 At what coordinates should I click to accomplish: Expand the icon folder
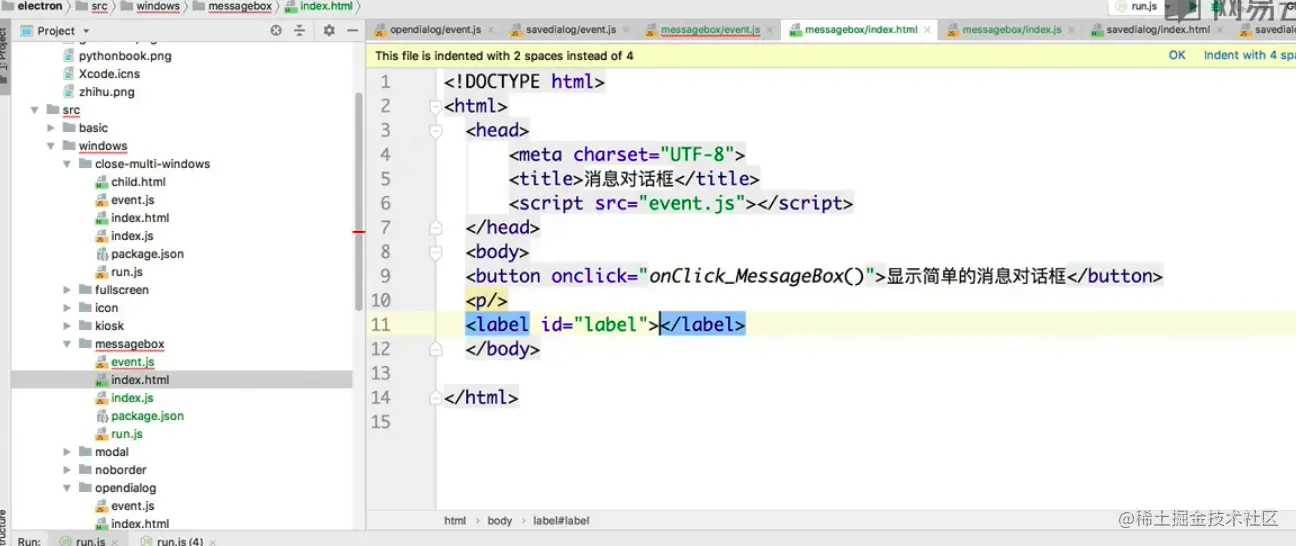coord(67,308)
